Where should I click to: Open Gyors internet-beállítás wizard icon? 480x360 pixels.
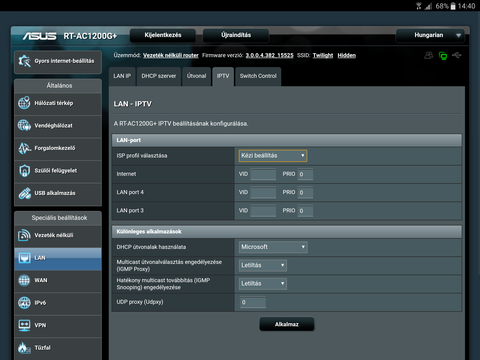tap(24, 61)
